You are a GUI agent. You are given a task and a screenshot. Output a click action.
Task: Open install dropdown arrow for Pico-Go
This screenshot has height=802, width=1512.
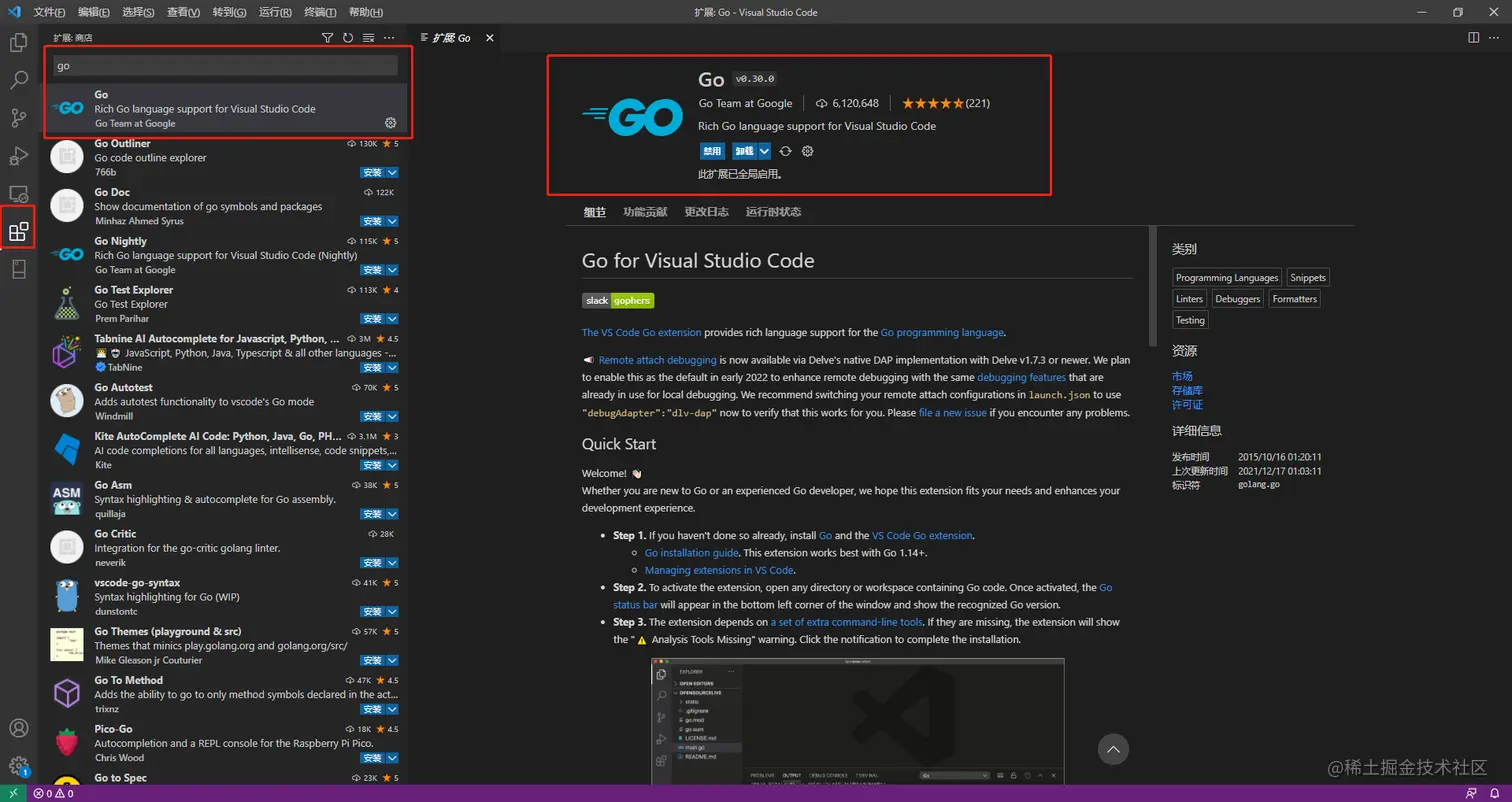(393, 758)
